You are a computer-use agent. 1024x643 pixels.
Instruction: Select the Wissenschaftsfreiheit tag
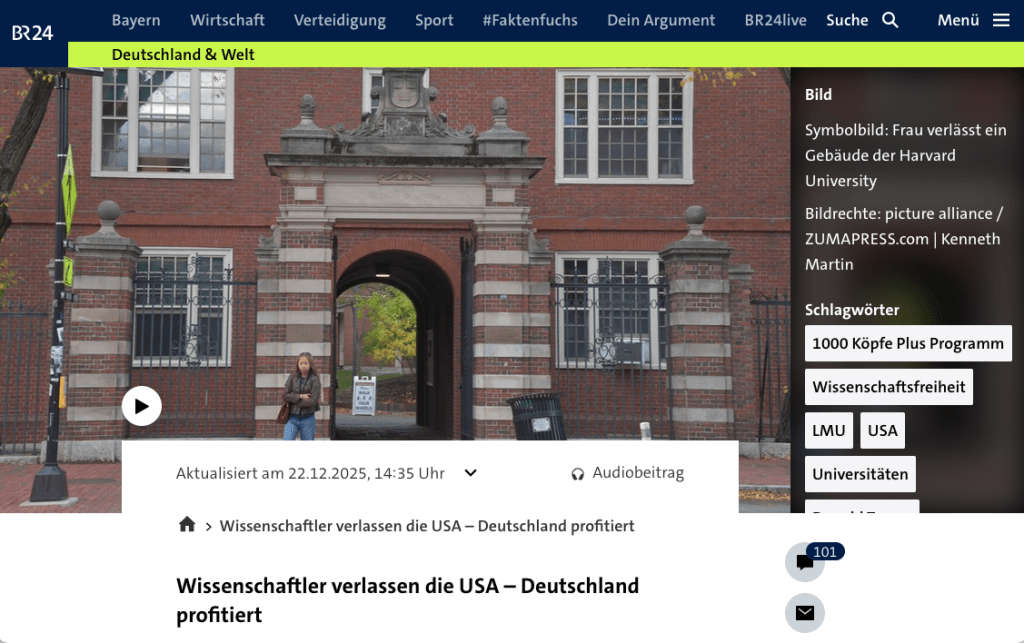[889, 387]
